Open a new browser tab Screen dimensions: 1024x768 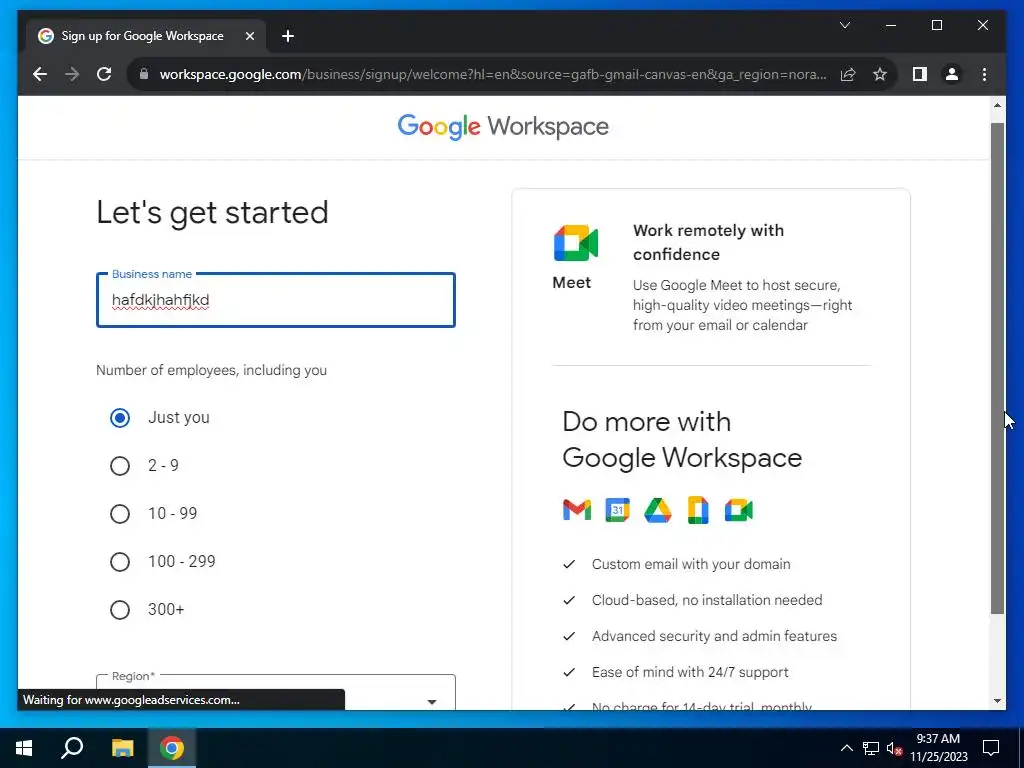tap(288, 36)
